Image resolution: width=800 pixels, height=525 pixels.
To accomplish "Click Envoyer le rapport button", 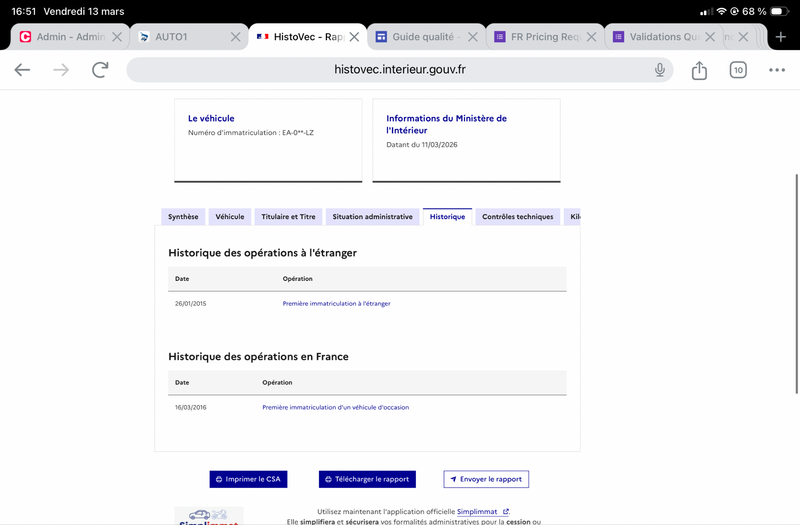I will pyautogui.click(x=486, y=479).
